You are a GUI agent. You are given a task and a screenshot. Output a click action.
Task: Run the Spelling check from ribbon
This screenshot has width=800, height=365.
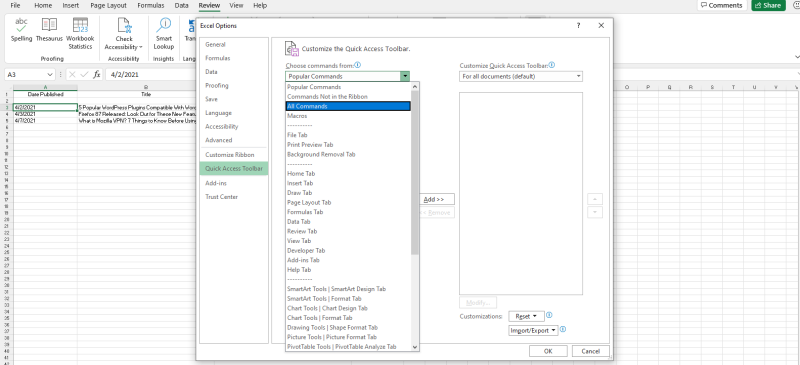[21, 30]
